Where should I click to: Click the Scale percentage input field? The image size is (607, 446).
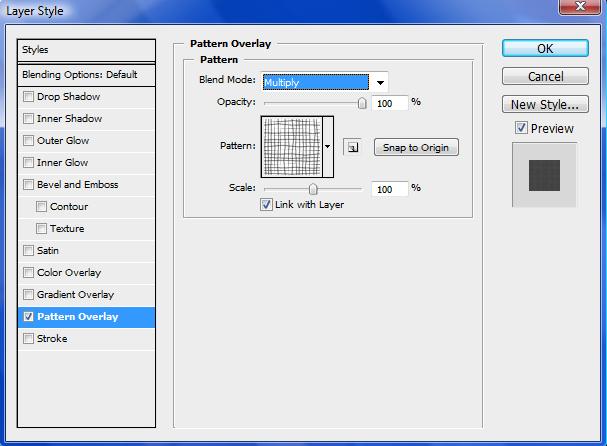tap(389, 189)
